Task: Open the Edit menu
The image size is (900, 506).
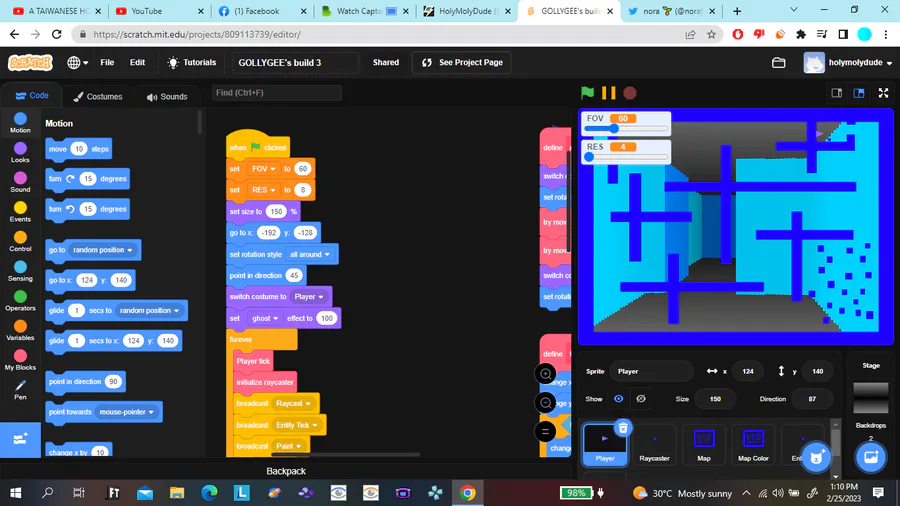Action: click(137, 63)
